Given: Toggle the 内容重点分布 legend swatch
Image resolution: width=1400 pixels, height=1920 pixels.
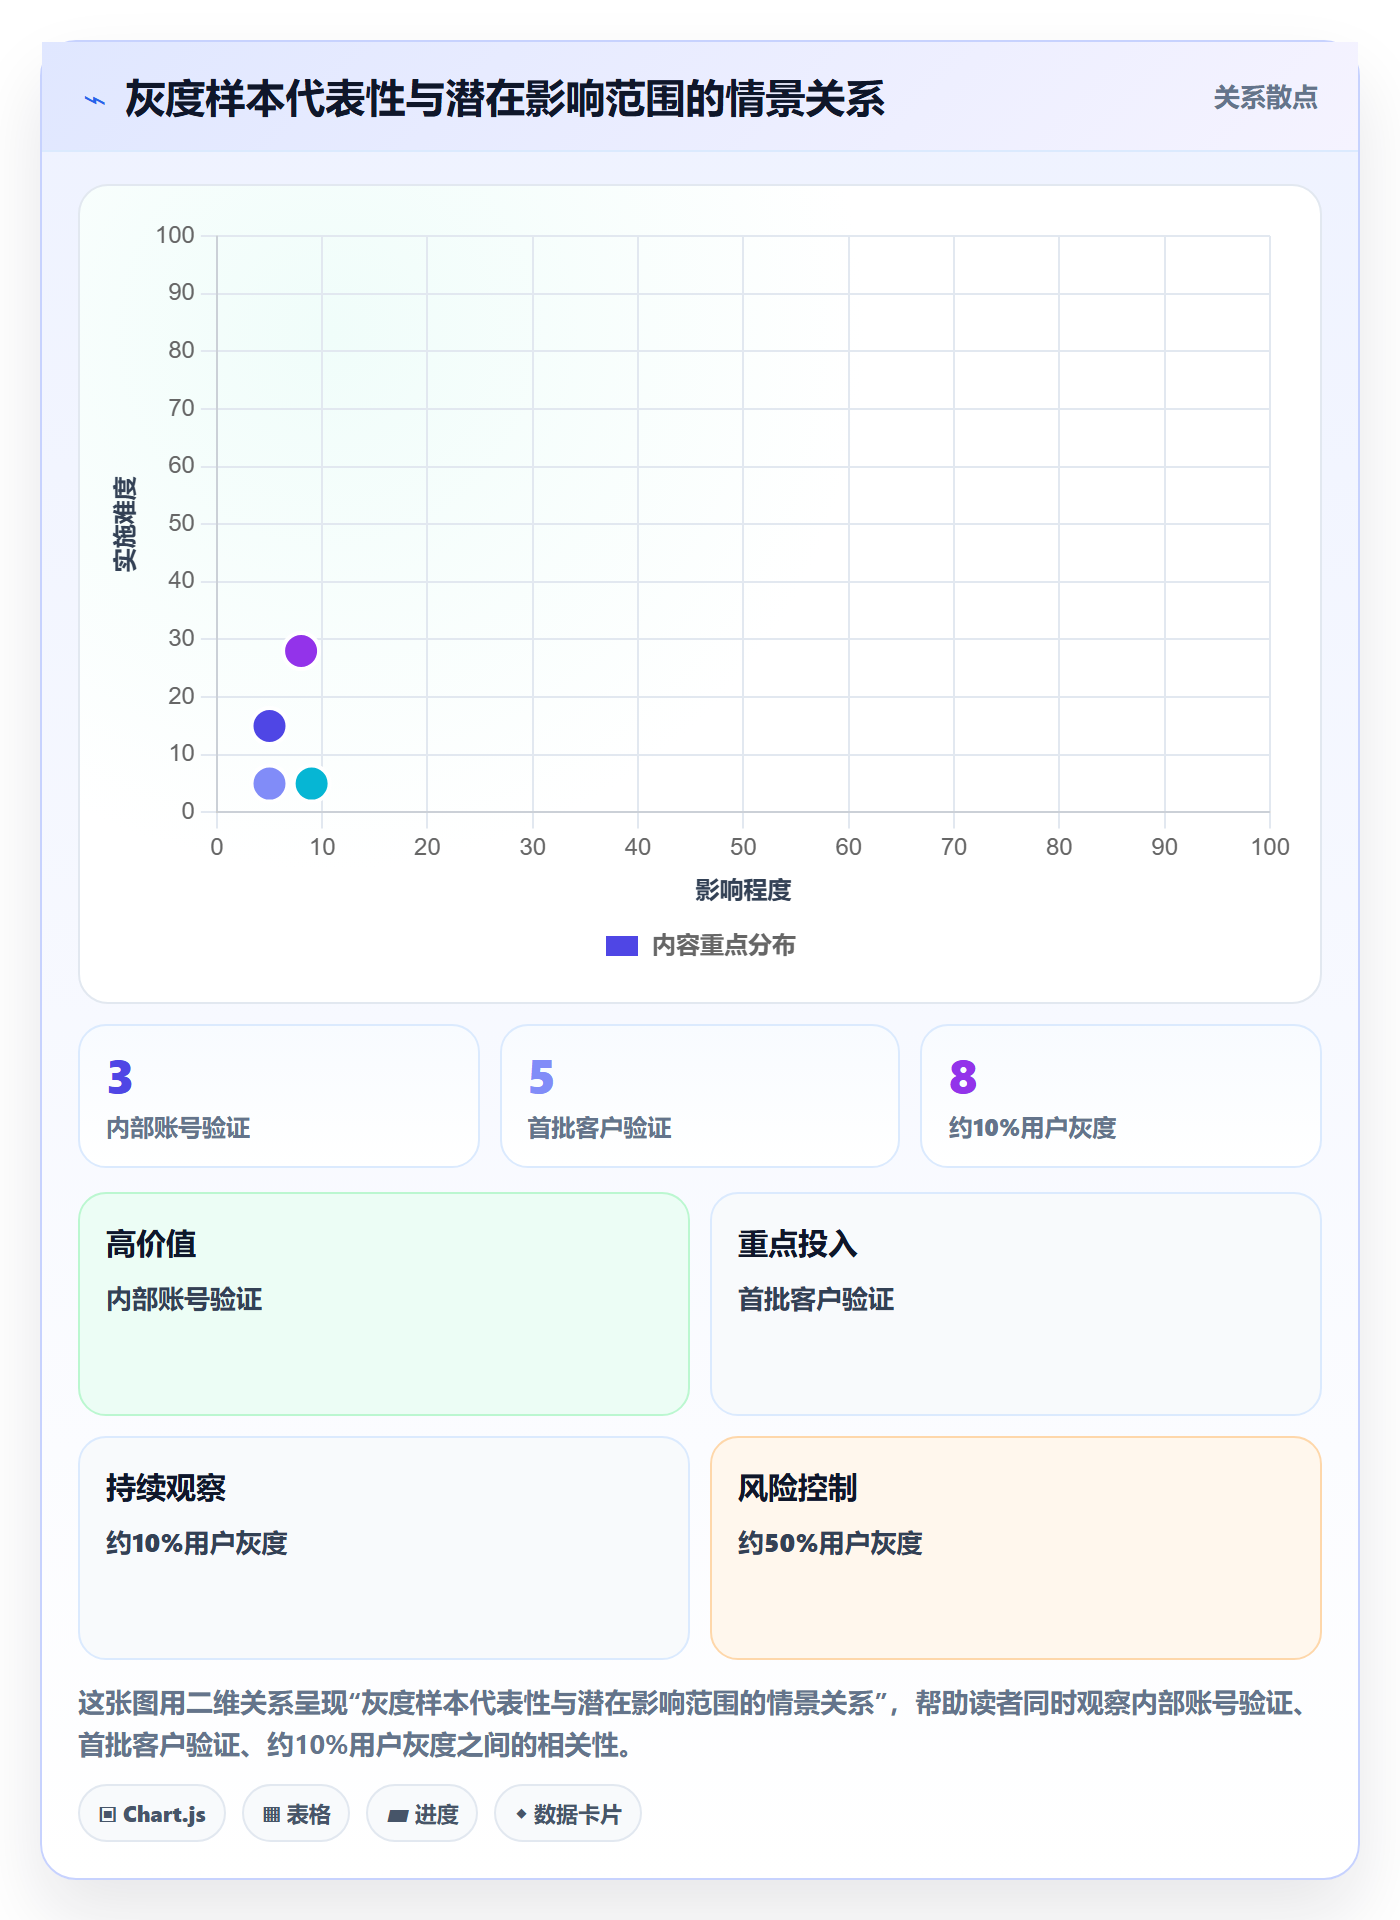Looking at the screenshot, I should [622, 946].
